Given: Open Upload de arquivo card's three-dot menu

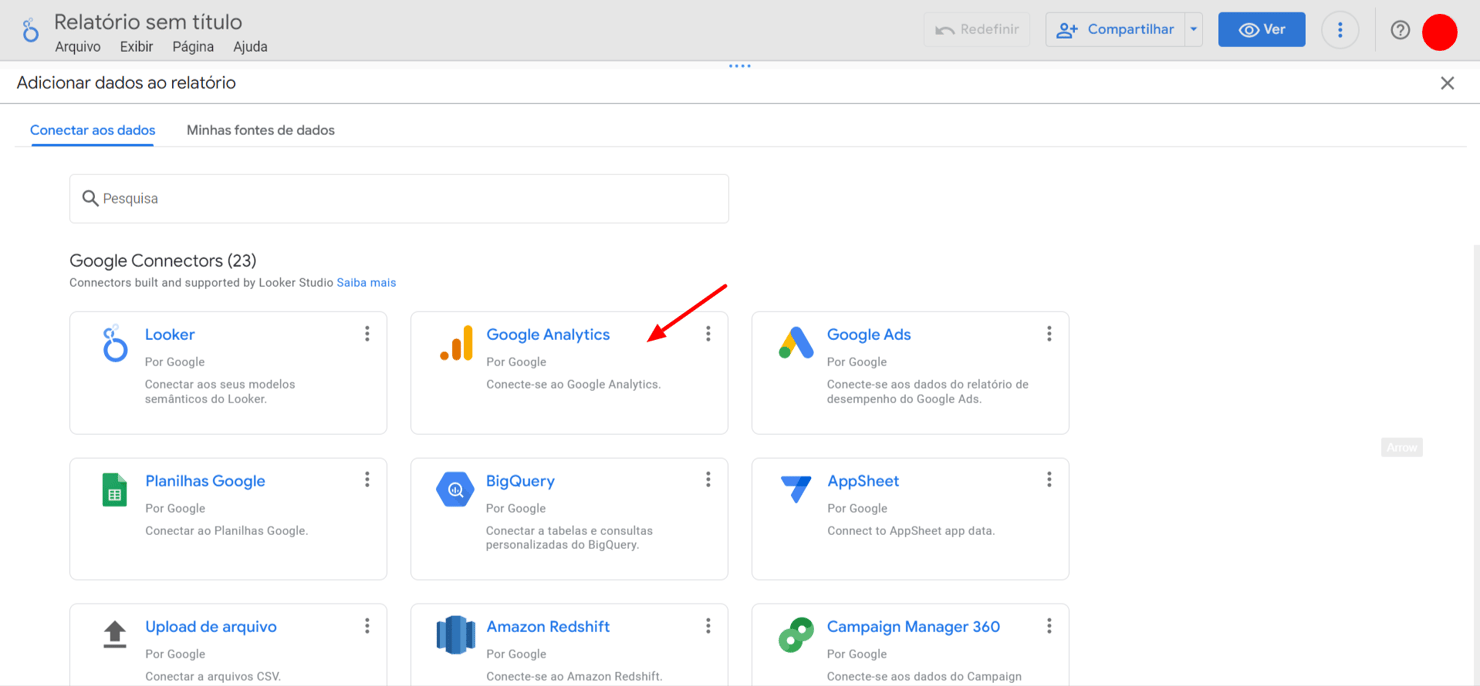Looking at the screenshot, I should (367, 626).
